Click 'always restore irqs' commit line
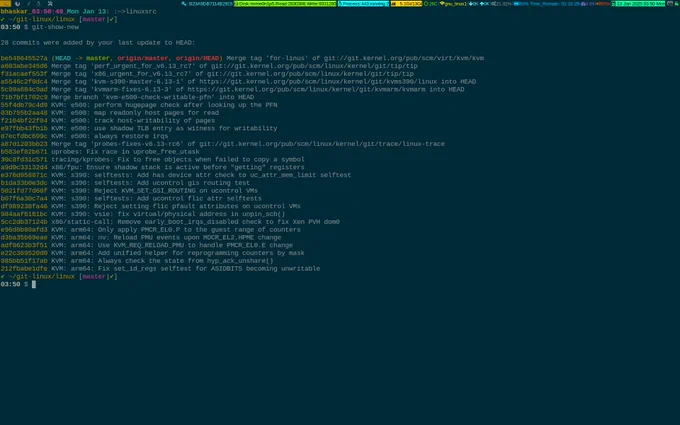This screenshot has height=425, width=680. coord(84,136)
